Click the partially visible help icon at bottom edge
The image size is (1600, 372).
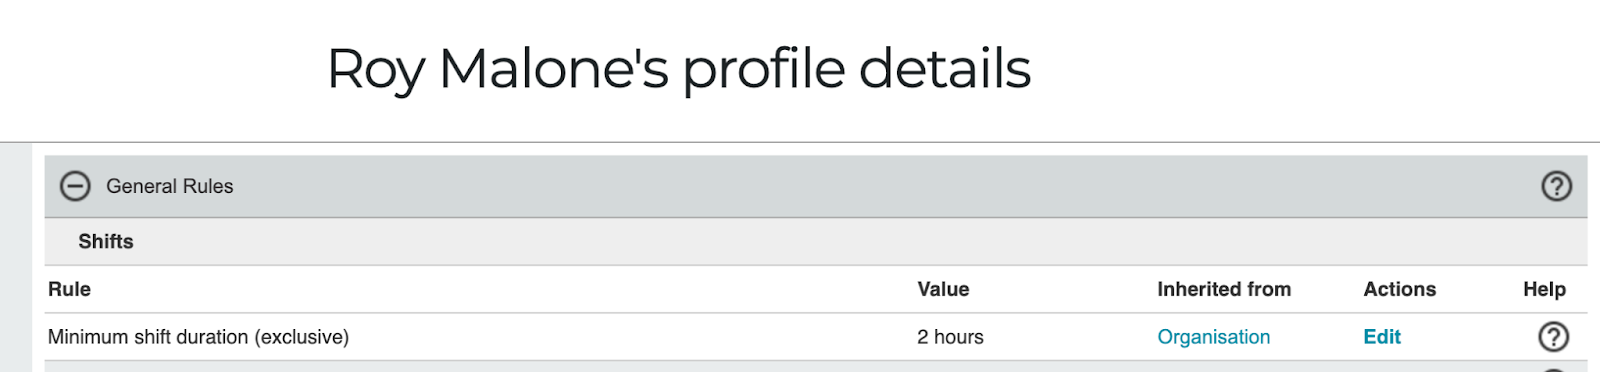click(1553, 369)
